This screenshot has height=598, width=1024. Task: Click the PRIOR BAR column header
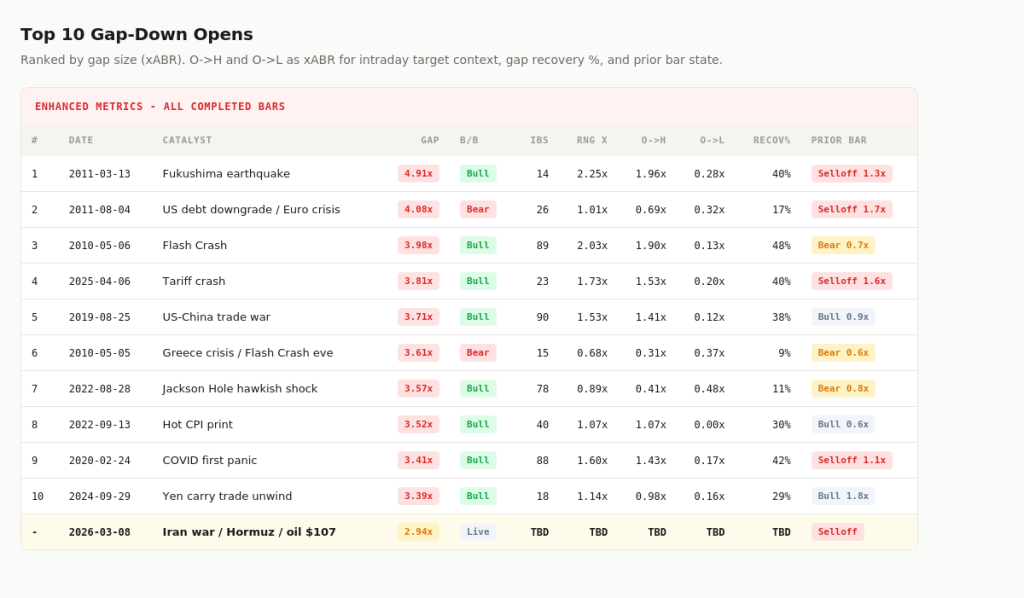[x=838, y=140]
